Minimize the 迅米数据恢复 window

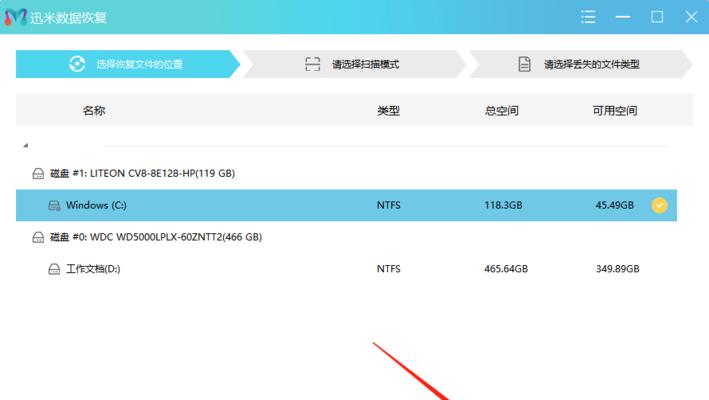[x=623, y=17]
